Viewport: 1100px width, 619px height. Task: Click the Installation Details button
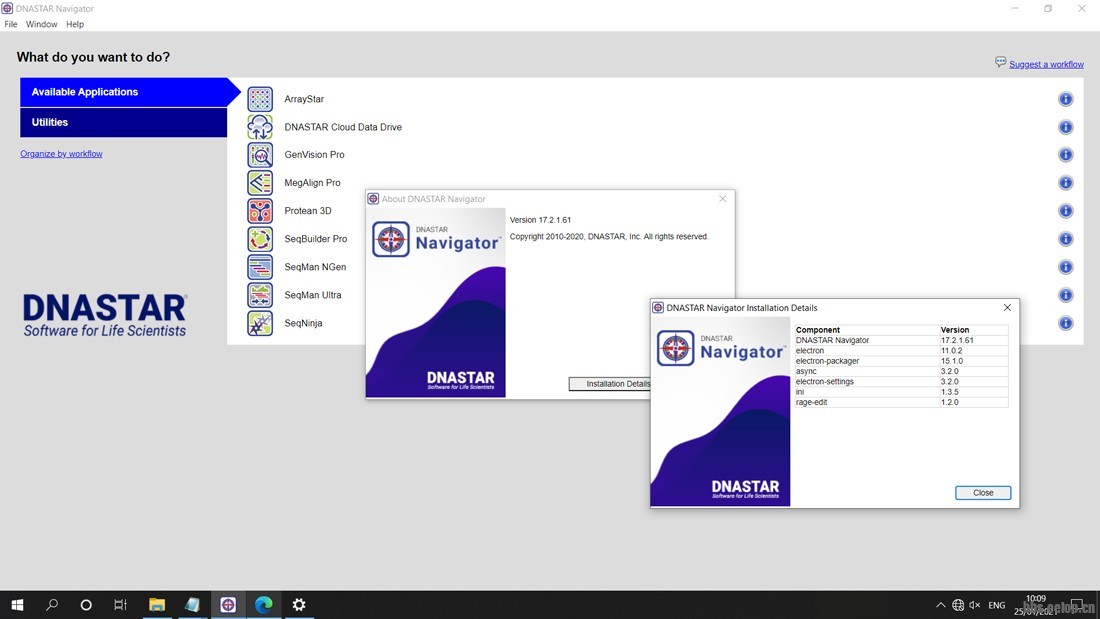coord(611,384)
